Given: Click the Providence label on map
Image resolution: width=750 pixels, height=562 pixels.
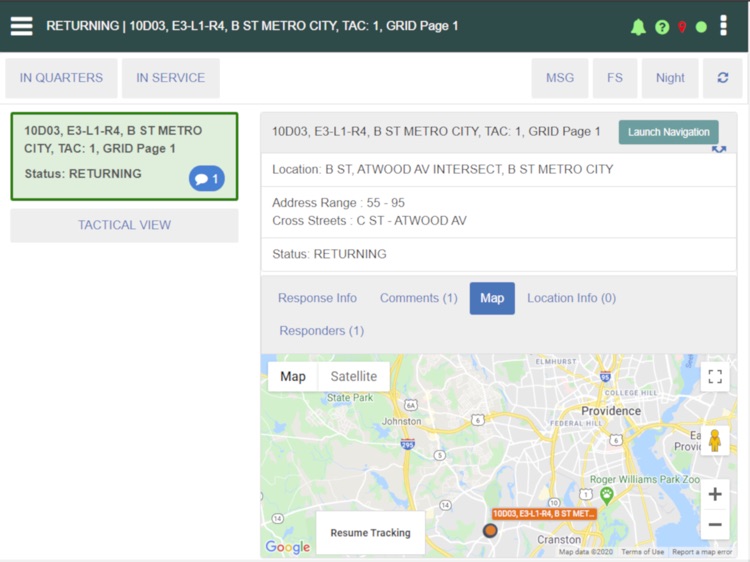Looking at the screenshot, I should 611,411.
